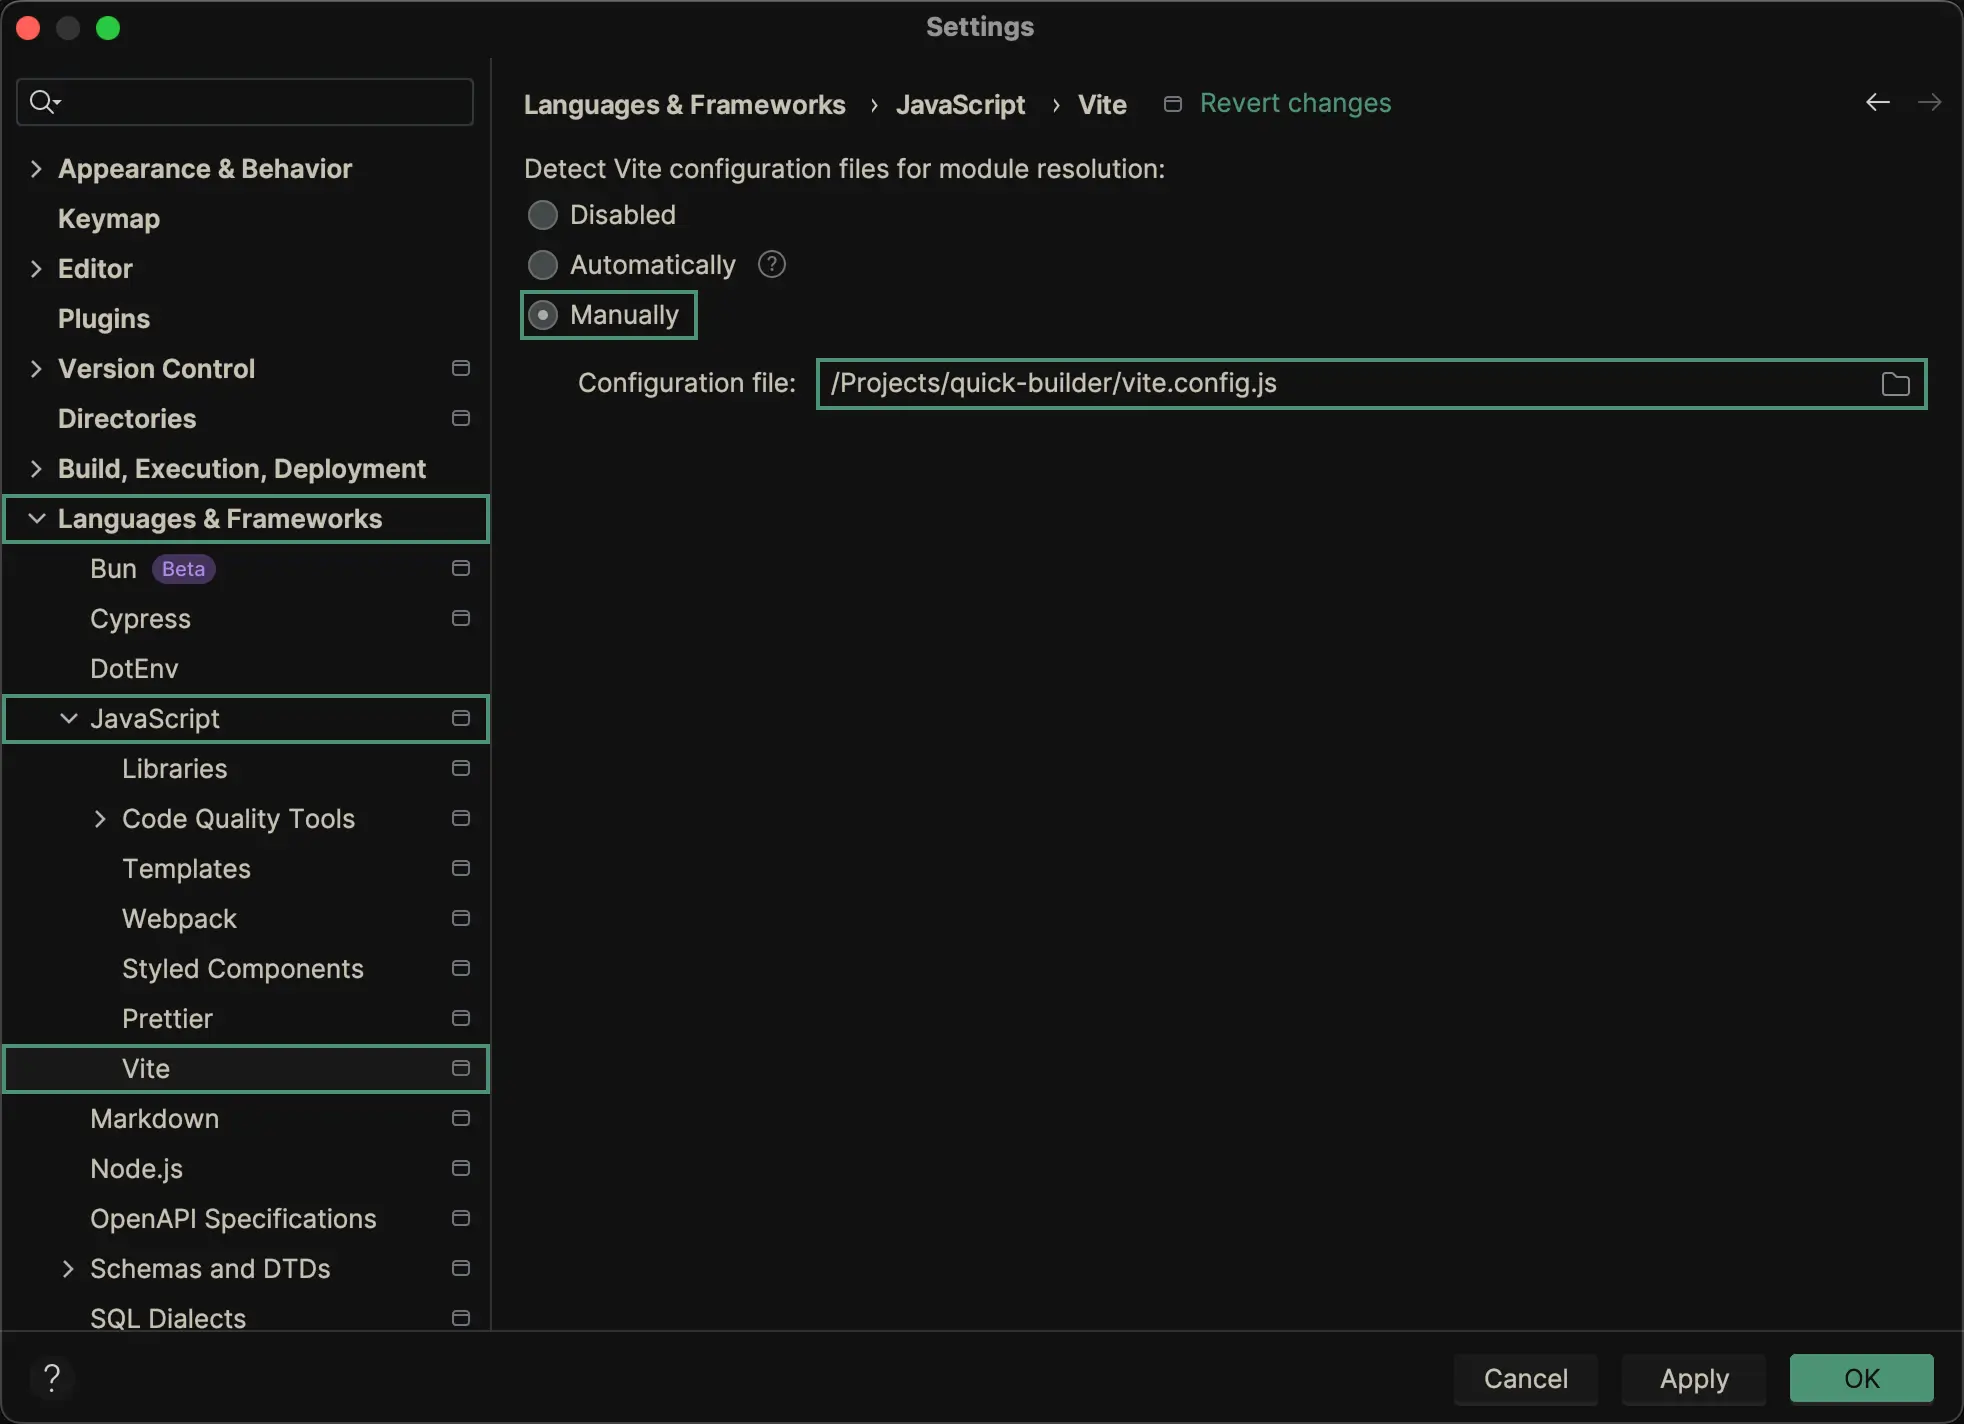Click project-level icon beside Bun
1964x1424 pixels.
[x=461, y=568]
